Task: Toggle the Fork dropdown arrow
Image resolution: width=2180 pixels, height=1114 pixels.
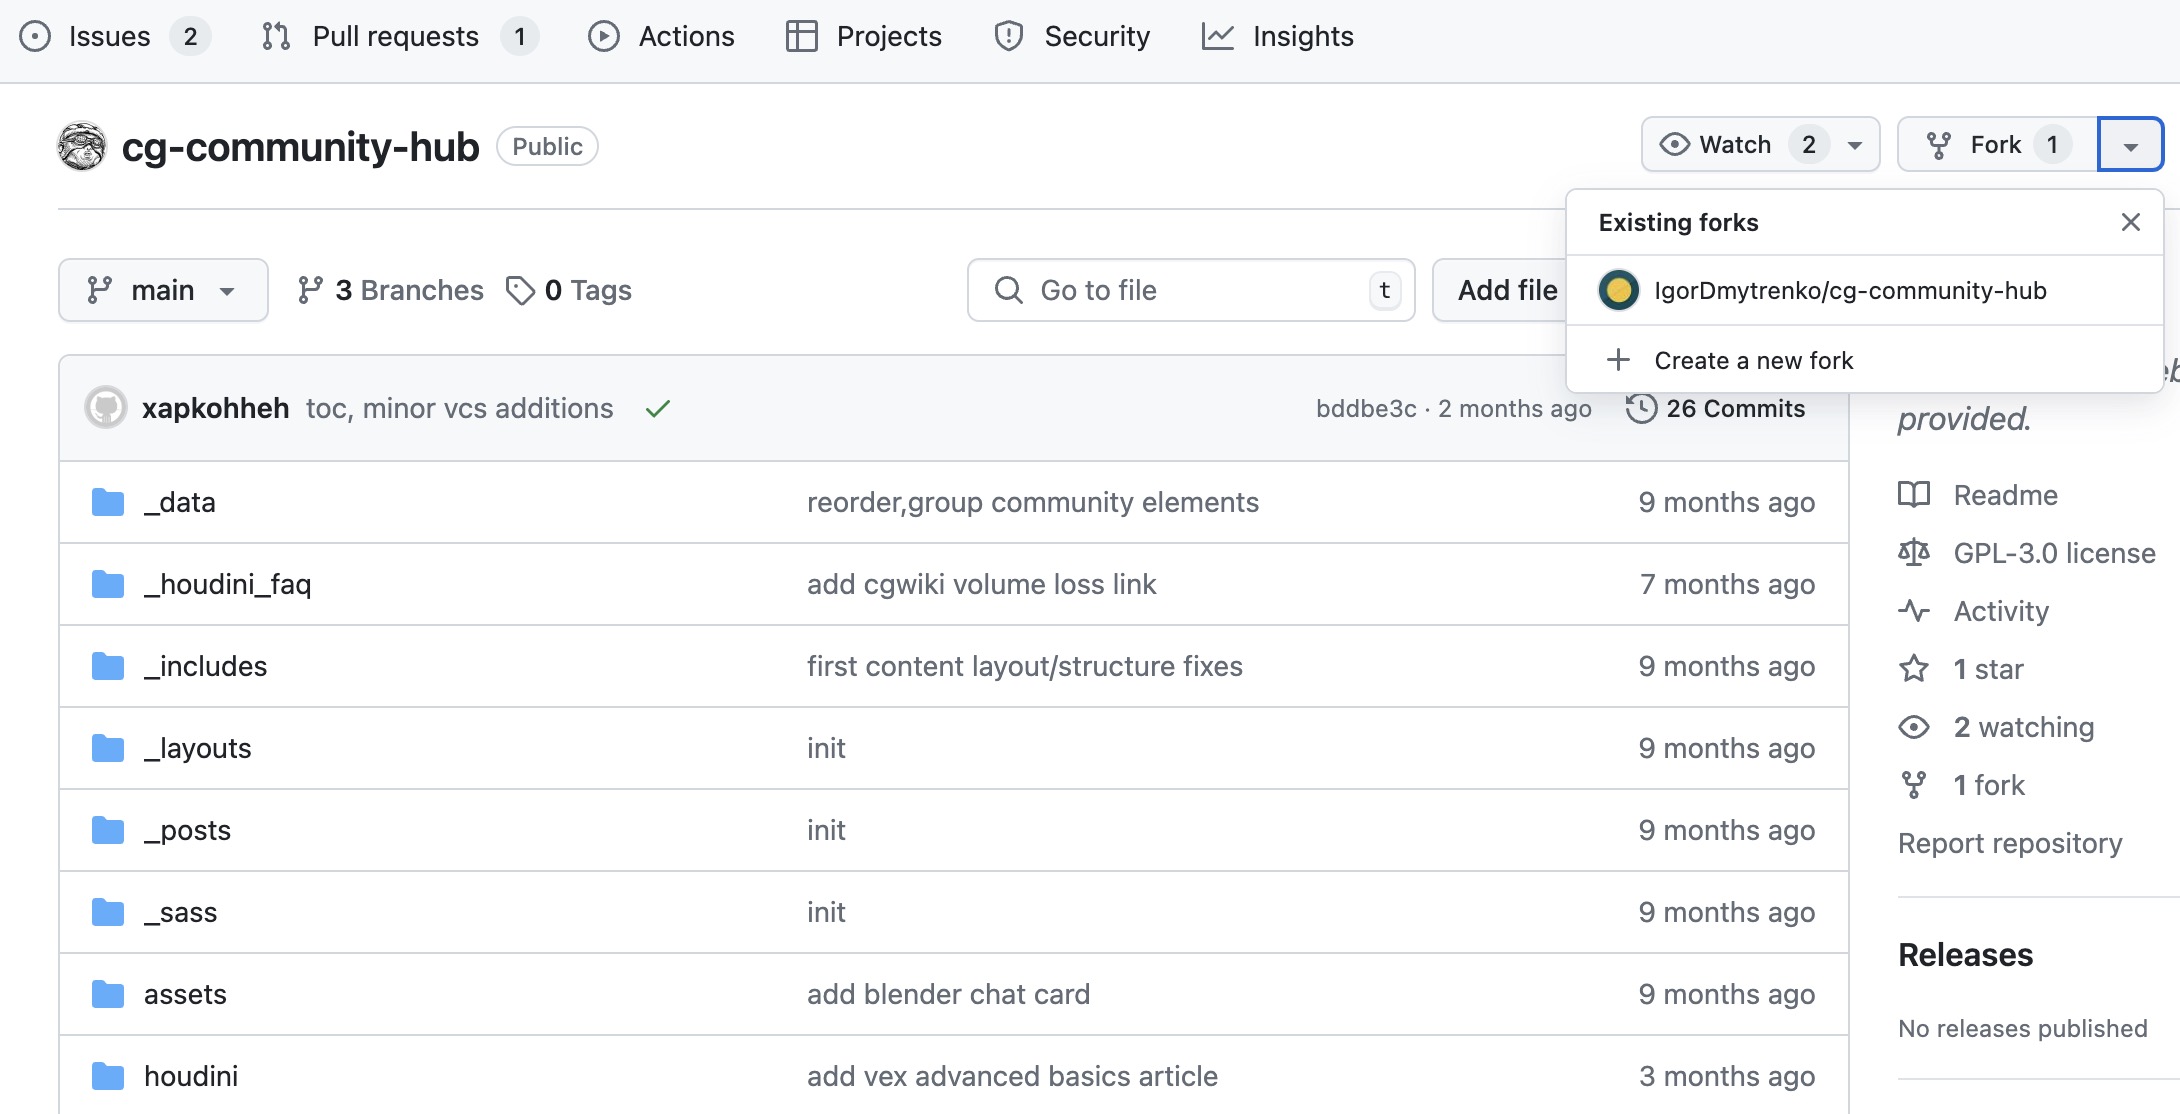Action: pos(2130,145)
